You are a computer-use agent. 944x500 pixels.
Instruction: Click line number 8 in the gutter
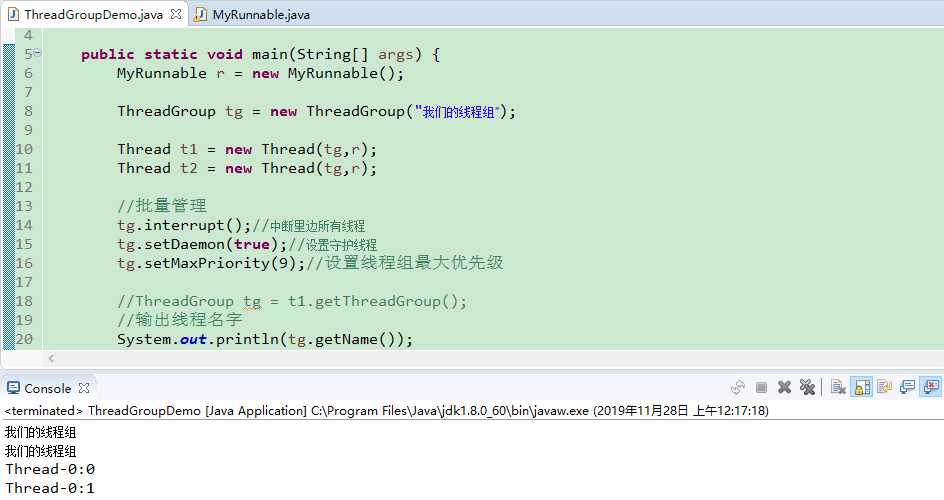pos(28,111)
